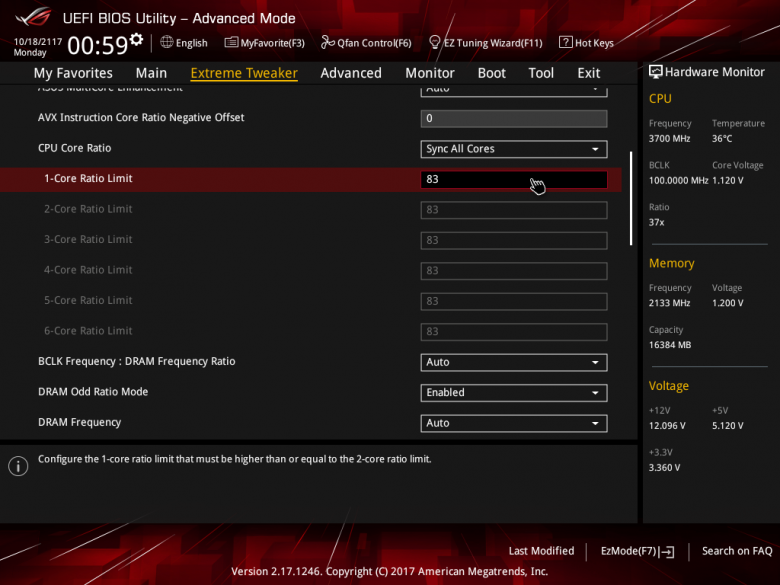Click the info icon beside help text

click(x=18, y=466)
